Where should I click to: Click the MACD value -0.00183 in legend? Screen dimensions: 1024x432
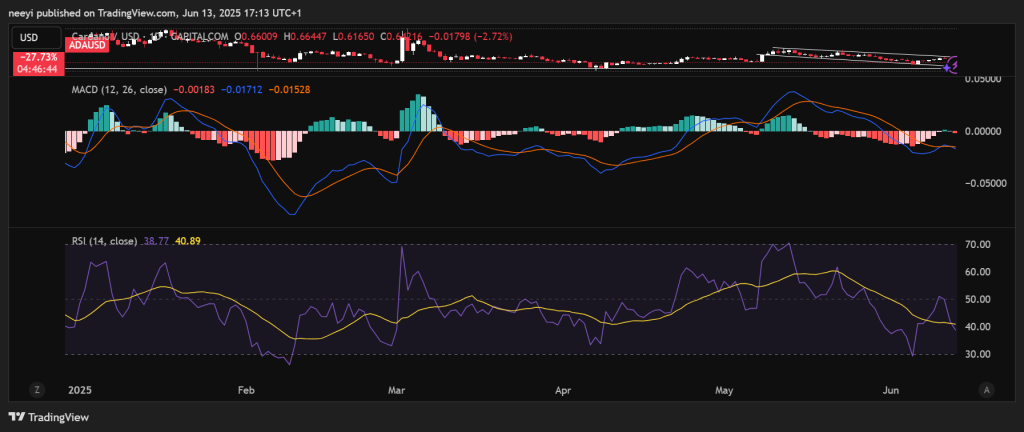coord(195,90)
